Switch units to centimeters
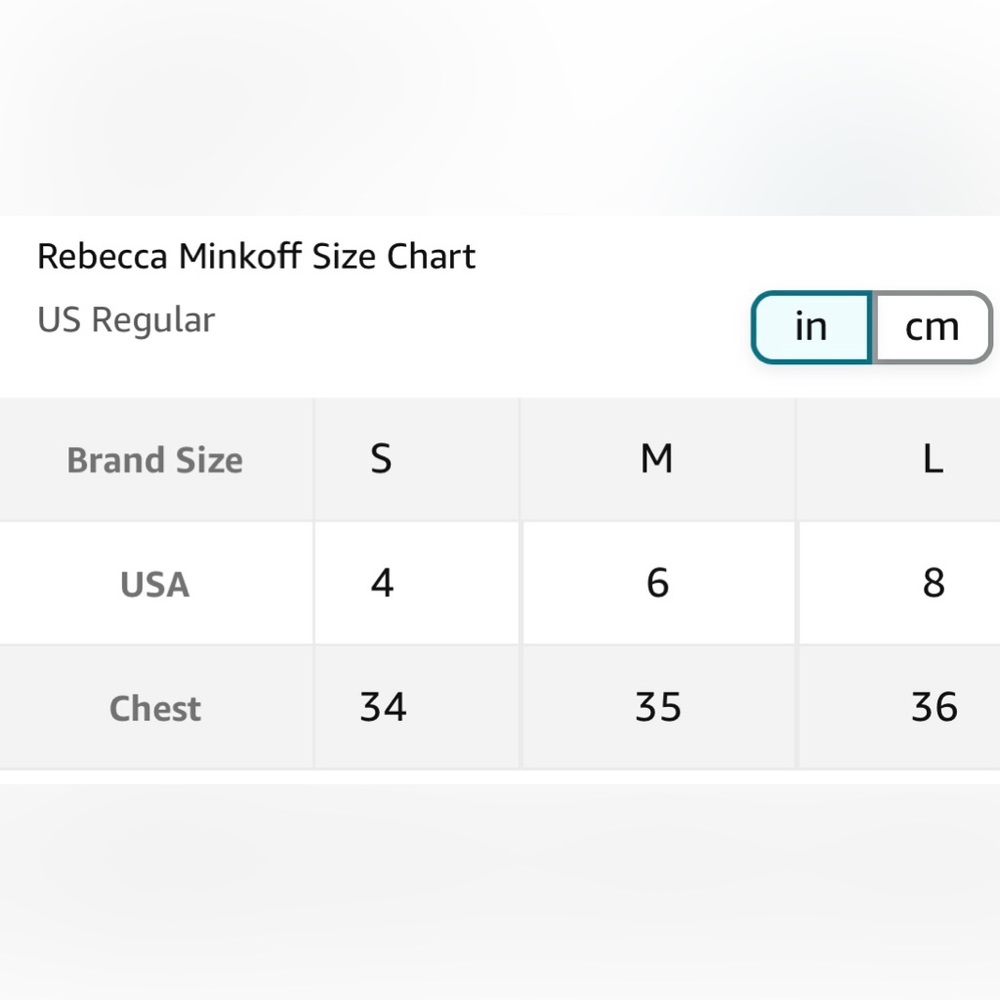 (x=932, y=327)
